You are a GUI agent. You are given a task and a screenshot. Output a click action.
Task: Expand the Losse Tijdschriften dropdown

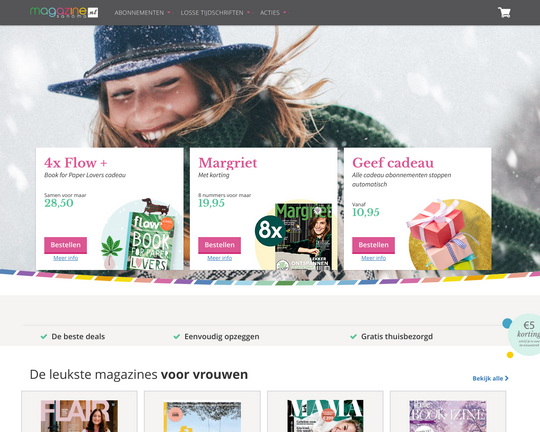(x=215, y=13)
